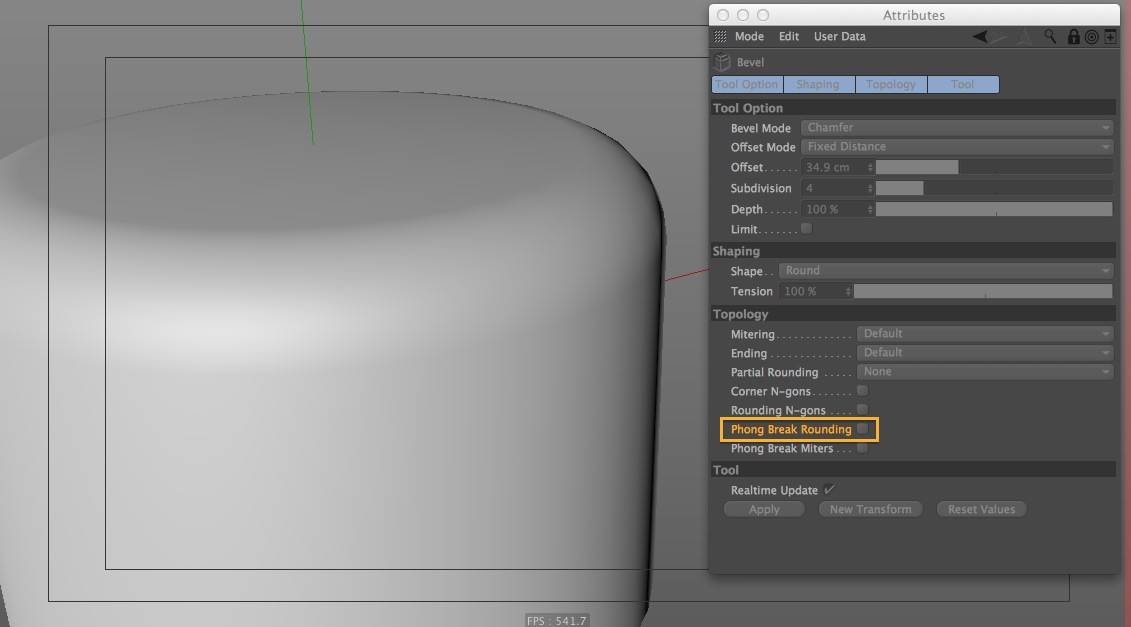Click the Bevel tool name label

click(x=750, y=63)
